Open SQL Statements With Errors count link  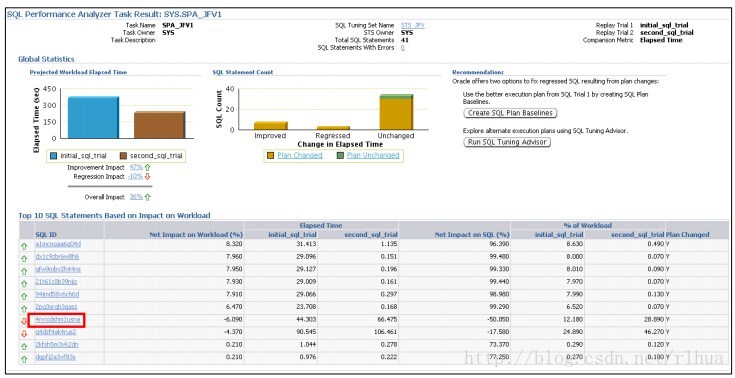pos(403,48)
